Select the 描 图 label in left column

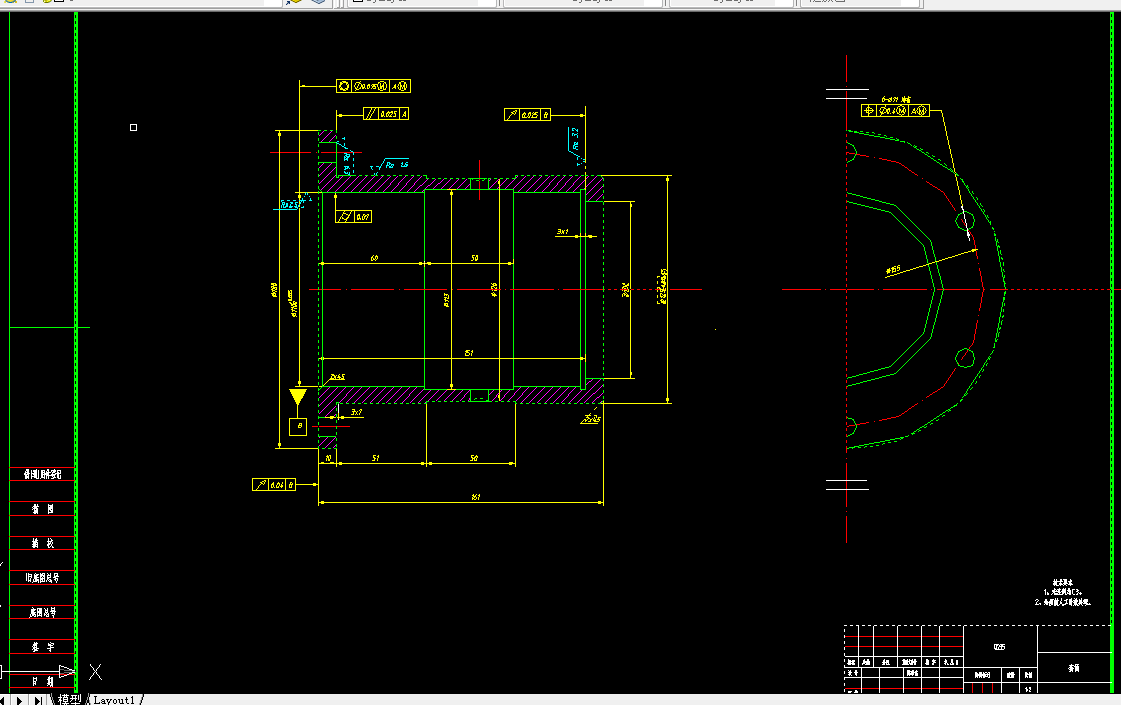[42, 509]
